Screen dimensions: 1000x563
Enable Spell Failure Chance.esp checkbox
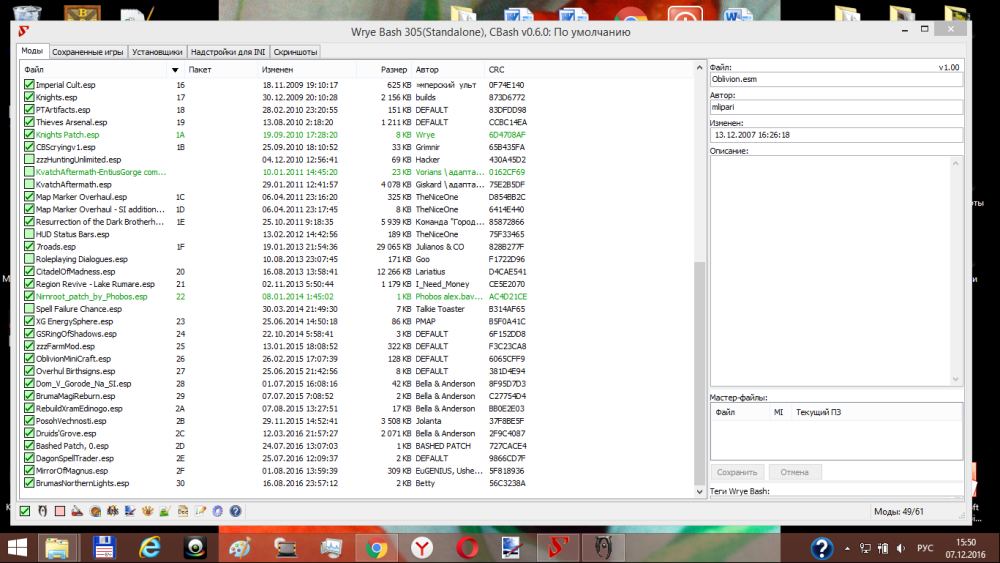(29, 309)
